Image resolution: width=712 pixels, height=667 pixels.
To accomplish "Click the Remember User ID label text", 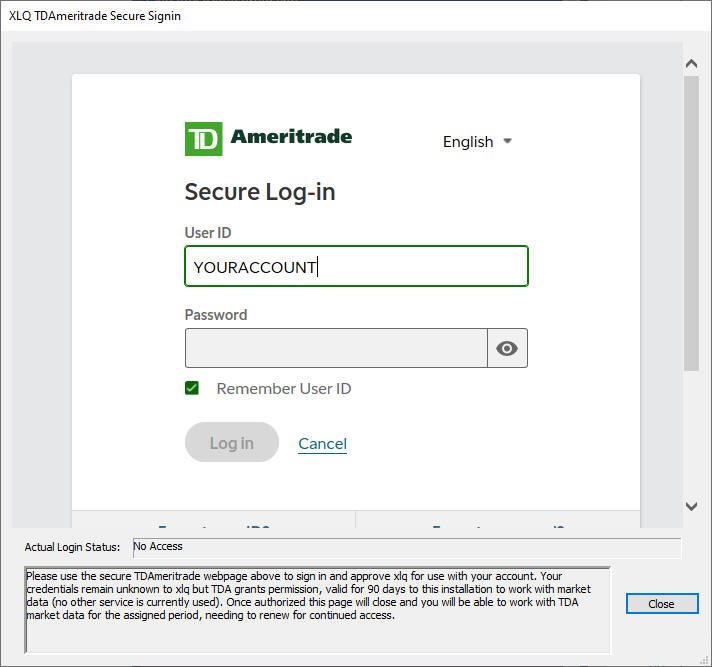I will 284,389.
